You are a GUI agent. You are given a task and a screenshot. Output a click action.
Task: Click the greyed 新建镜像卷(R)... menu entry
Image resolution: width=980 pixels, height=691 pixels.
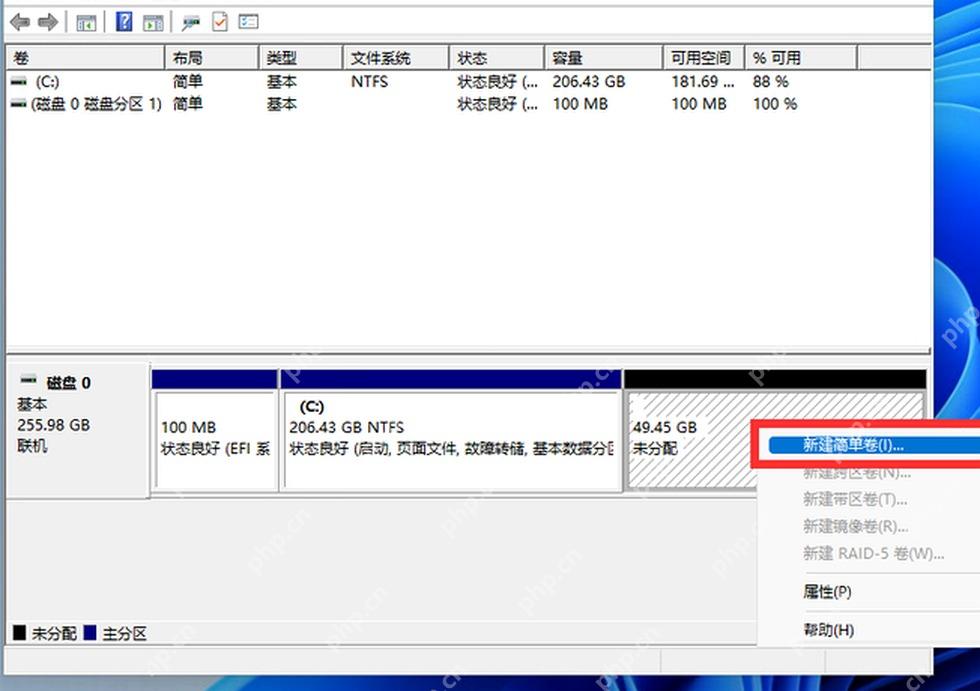pos(856,527)
